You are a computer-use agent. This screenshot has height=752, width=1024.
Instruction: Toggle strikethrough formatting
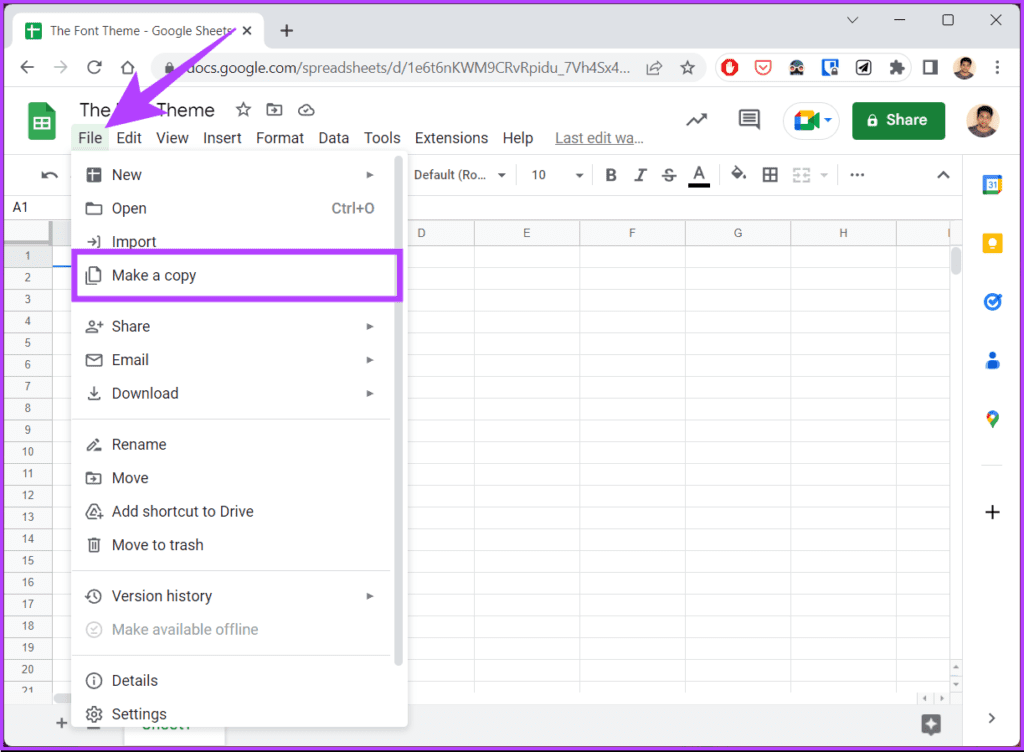pyautogui.click(x=669, y=175)
